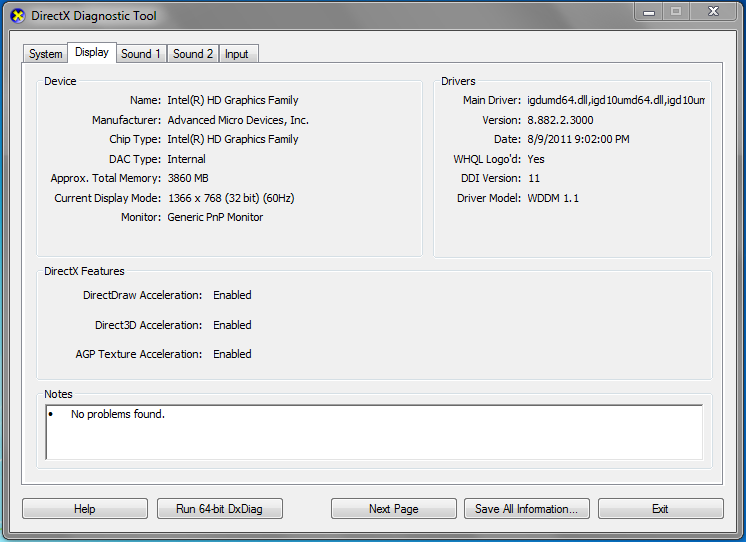Click the Next Page button
Screen dimensions: 746x542
coord(393,509)
